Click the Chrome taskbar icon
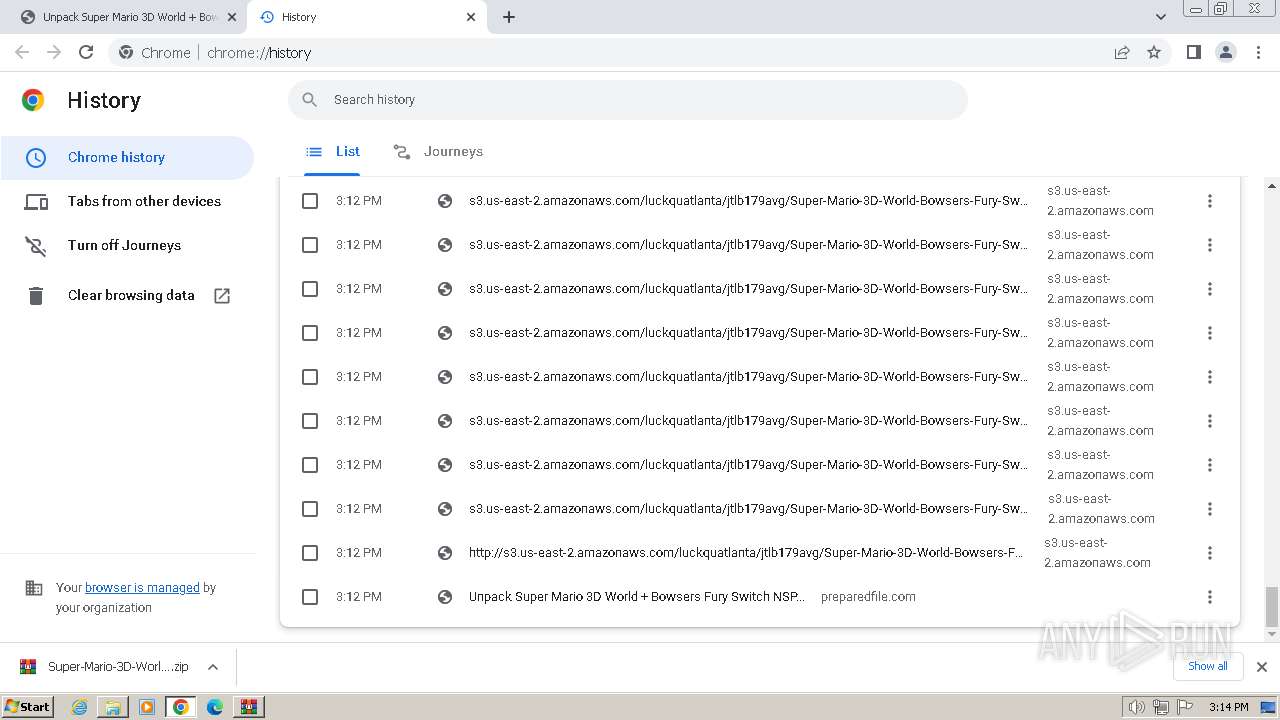1280x720 pixels. click(x=181, y=707)
